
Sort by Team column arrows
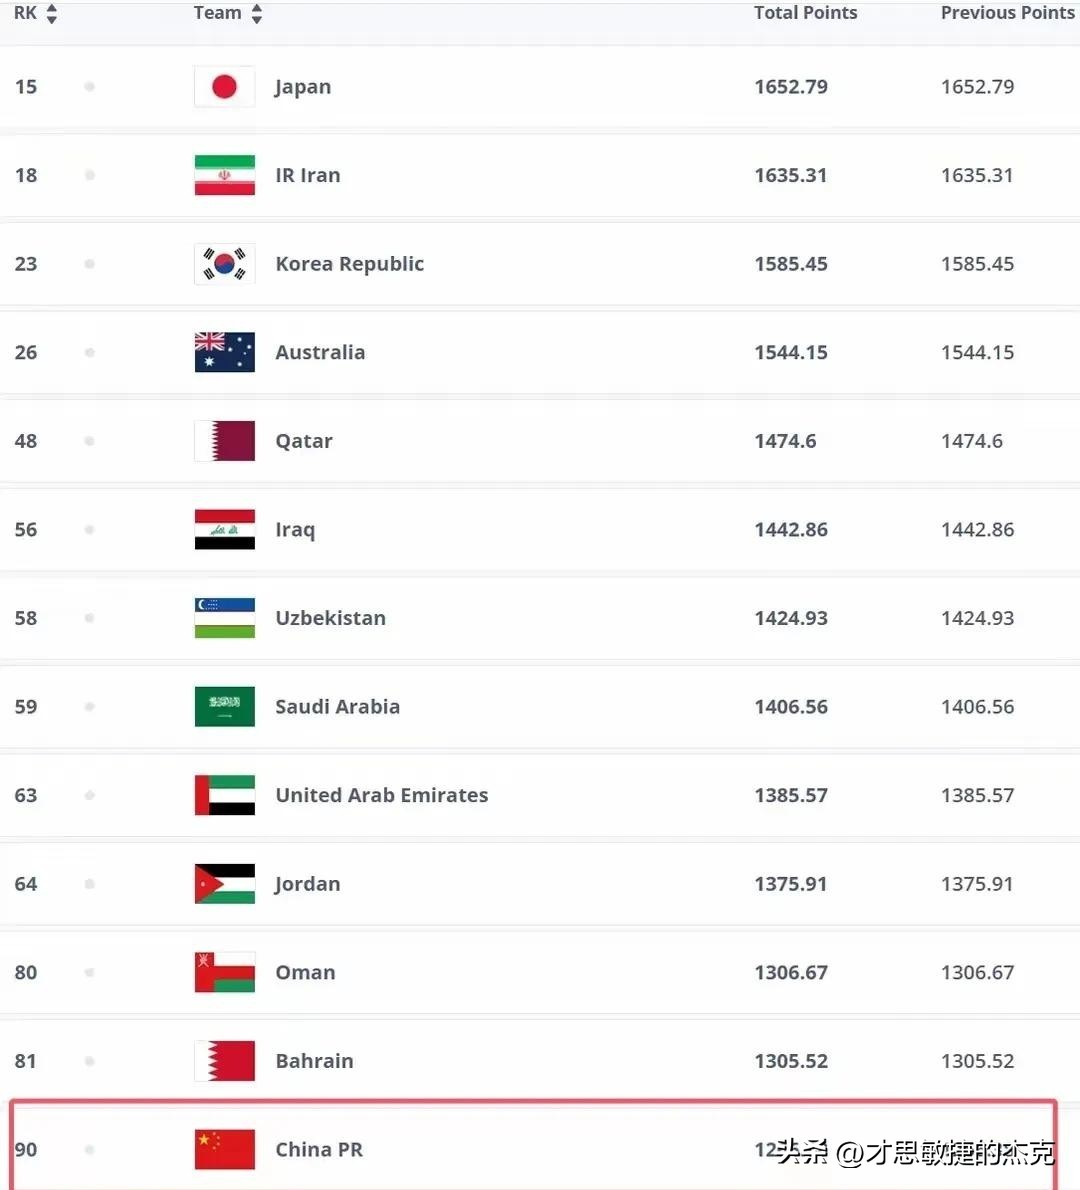click(x=257, y=13)
